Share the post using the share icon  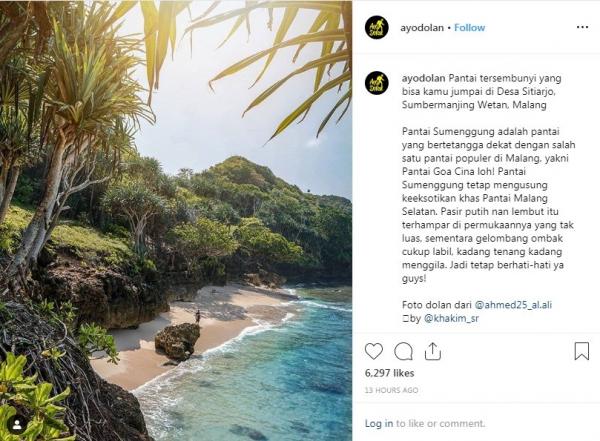click(433, 351)
